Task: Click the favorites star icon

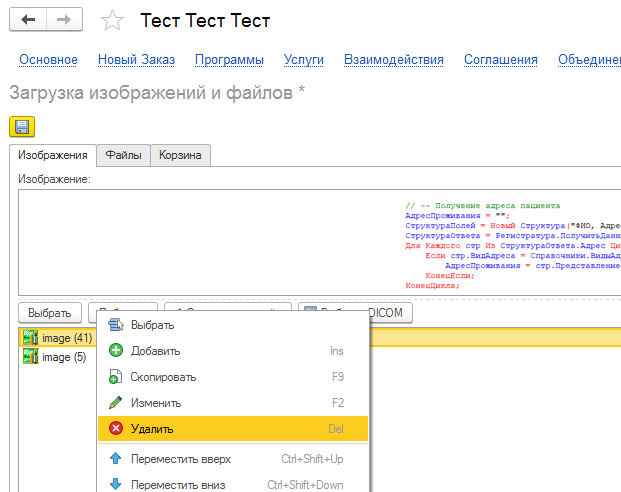Action: pos(113,21)
